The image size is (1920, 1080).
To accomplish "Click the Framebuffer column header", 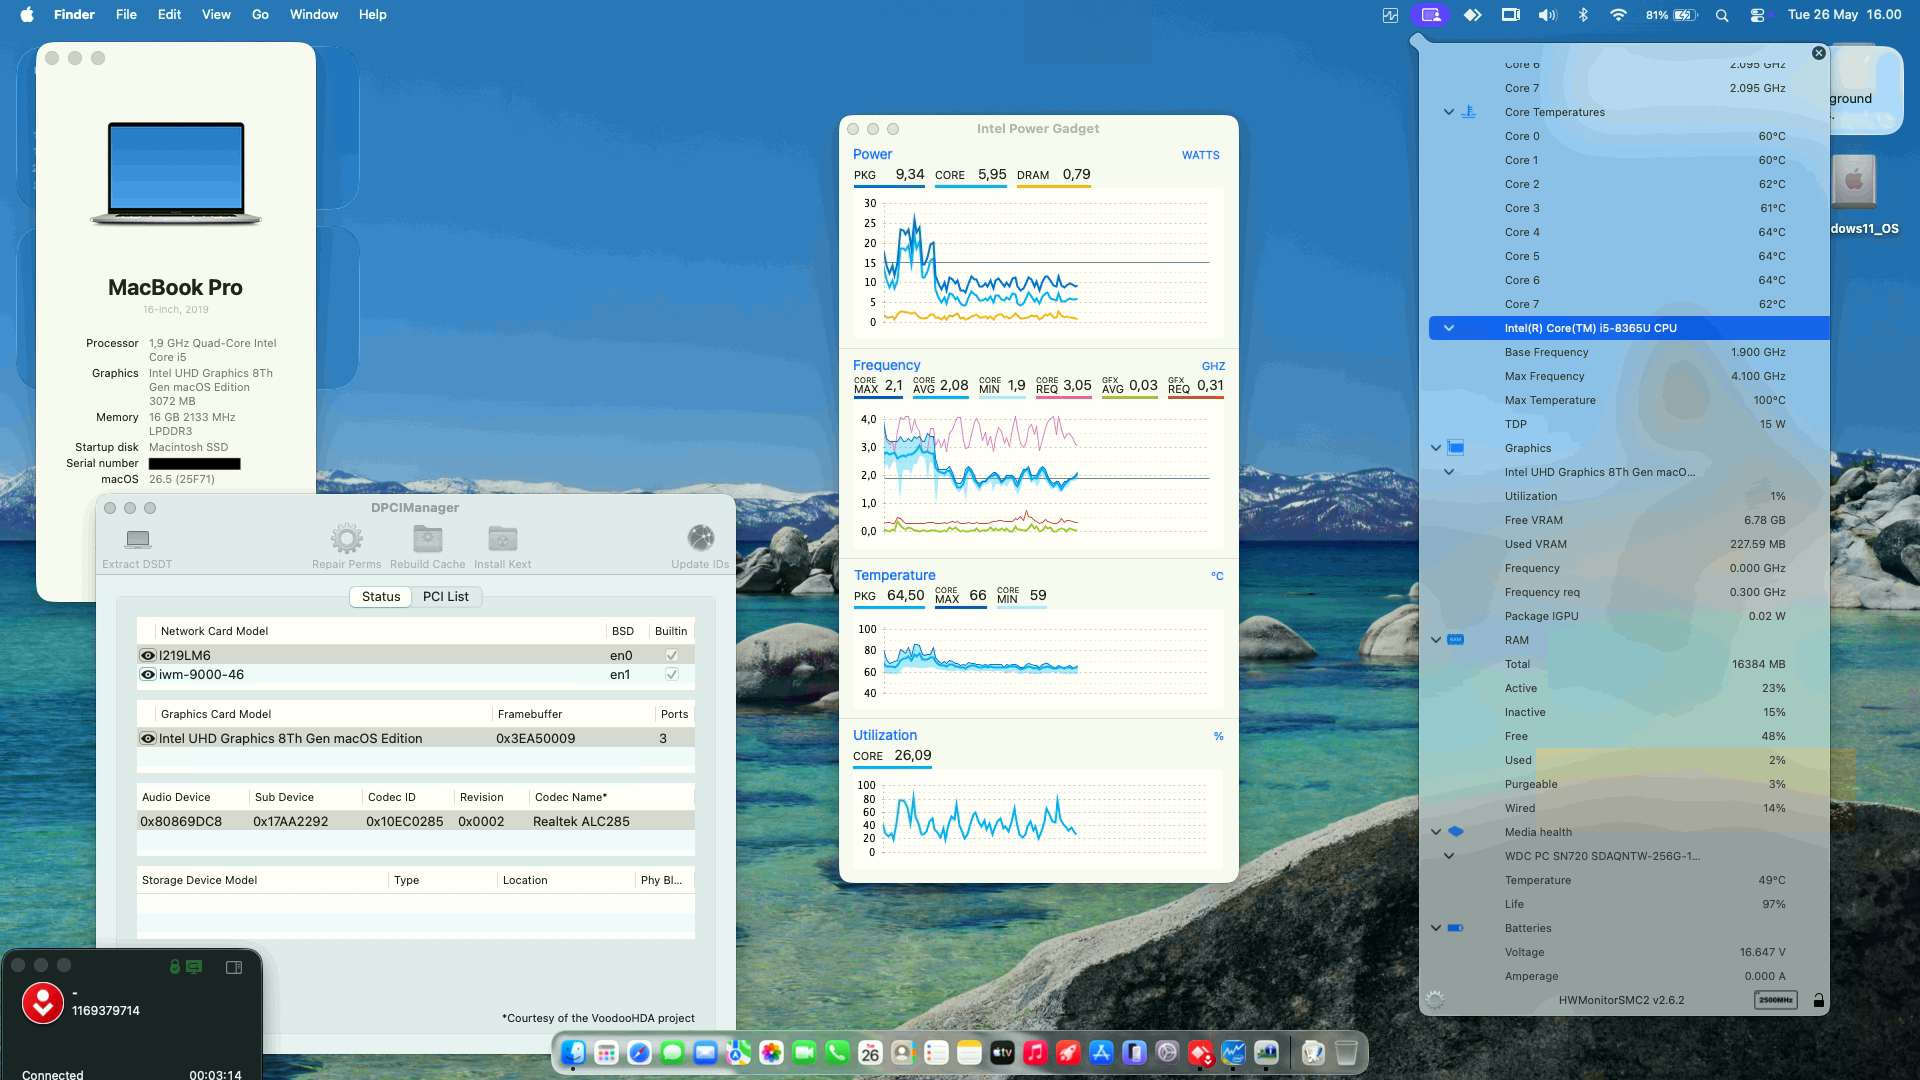I will (574, 715).
